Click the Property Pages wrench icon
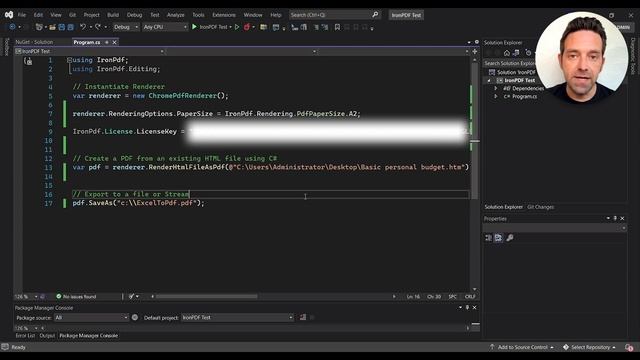This screenshot has height=360, width=640. [510, 238]
